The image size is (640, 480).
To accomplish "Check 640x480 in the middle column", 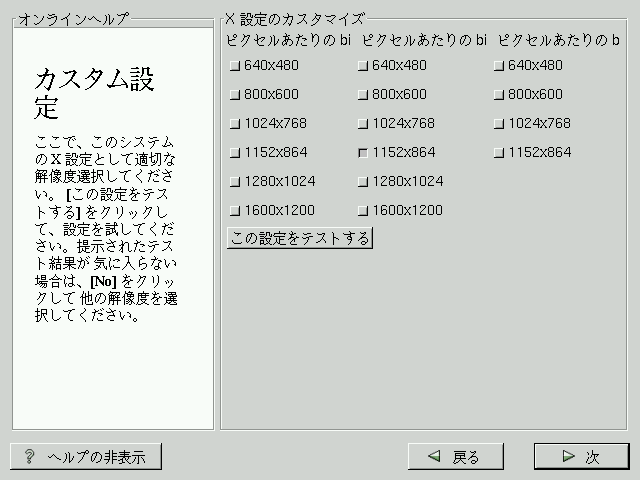I will click(x=363, y=66).
